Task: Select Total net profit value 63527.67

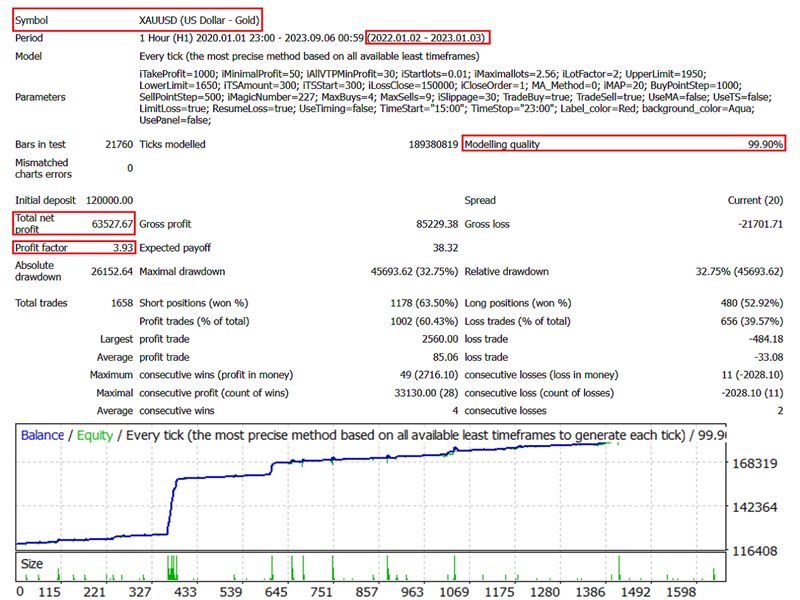Action: click(112, 224)
